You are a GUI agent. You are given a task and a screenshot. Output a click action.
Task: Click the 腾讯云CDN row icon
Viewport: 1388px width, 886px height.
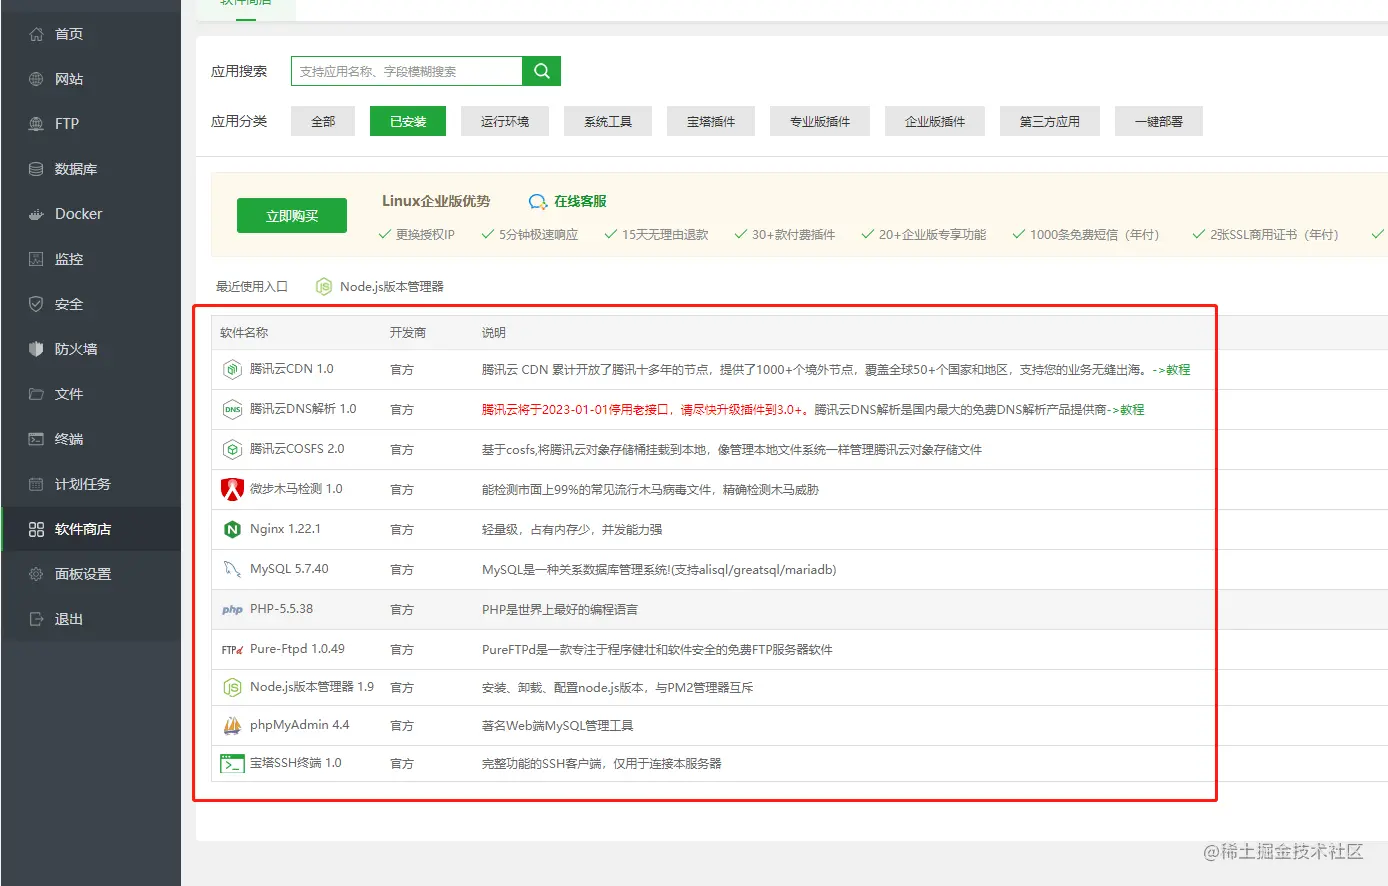232,369
